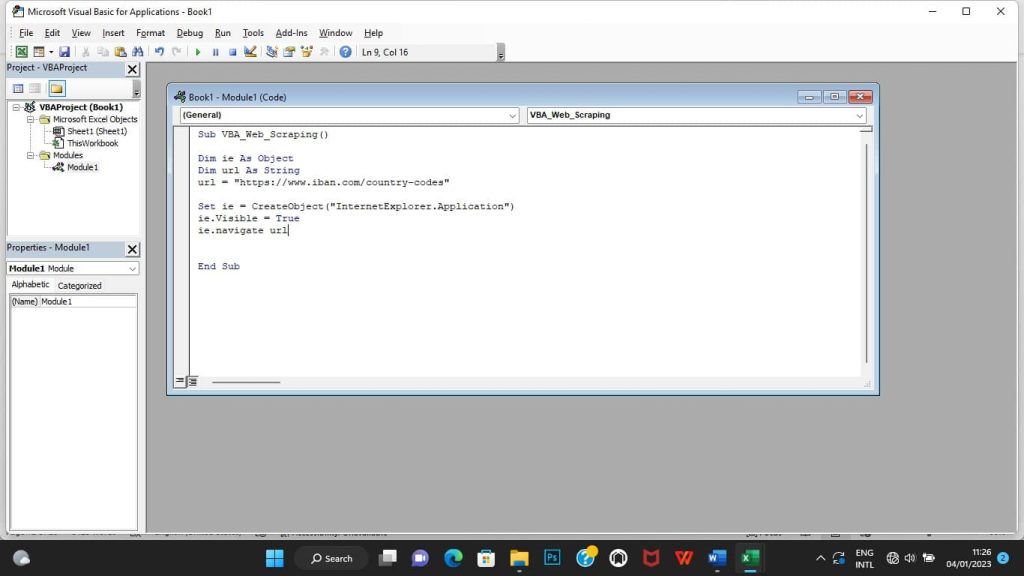This screenshot has height=576, width=1024.
Task: Open the Run menu
Action: point(223,33)
